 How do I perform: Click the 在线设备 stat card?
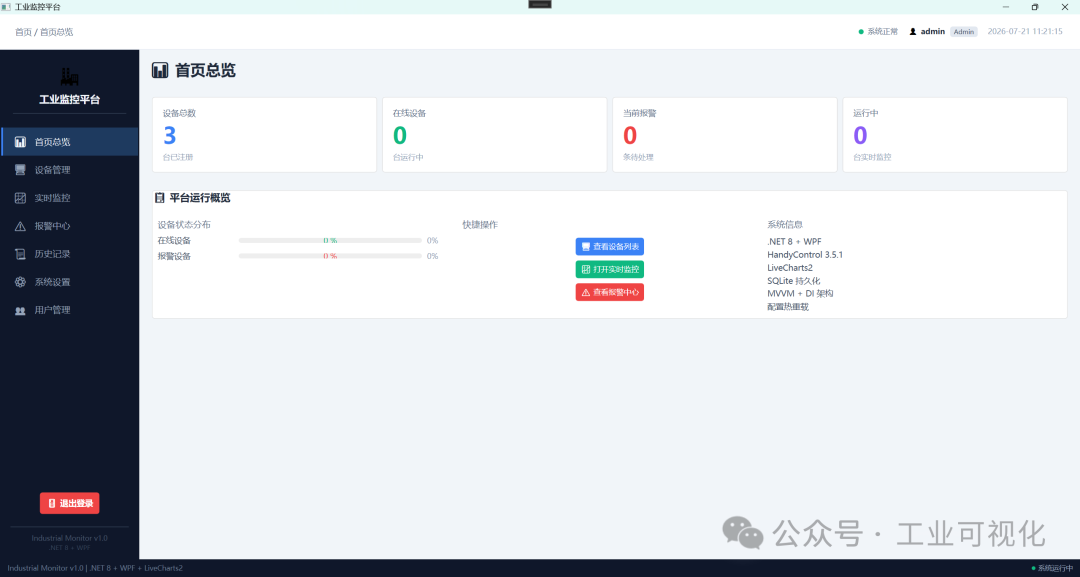[495, 135]
